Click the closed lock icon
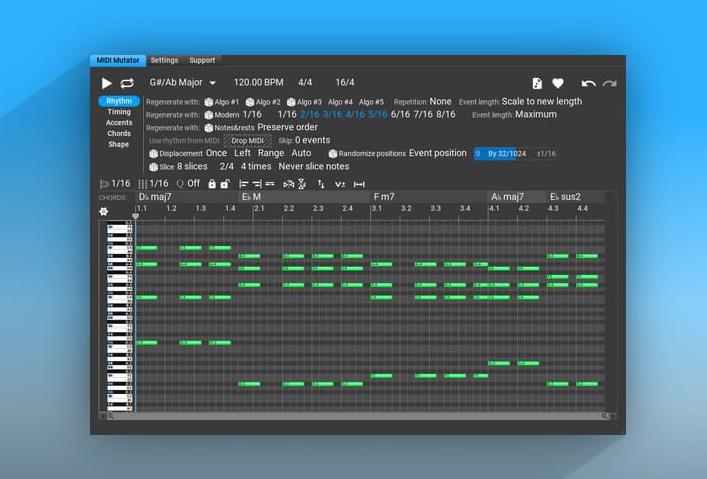Image resolution: width=707 pixels, height=479 pixels. pos(212,184)
